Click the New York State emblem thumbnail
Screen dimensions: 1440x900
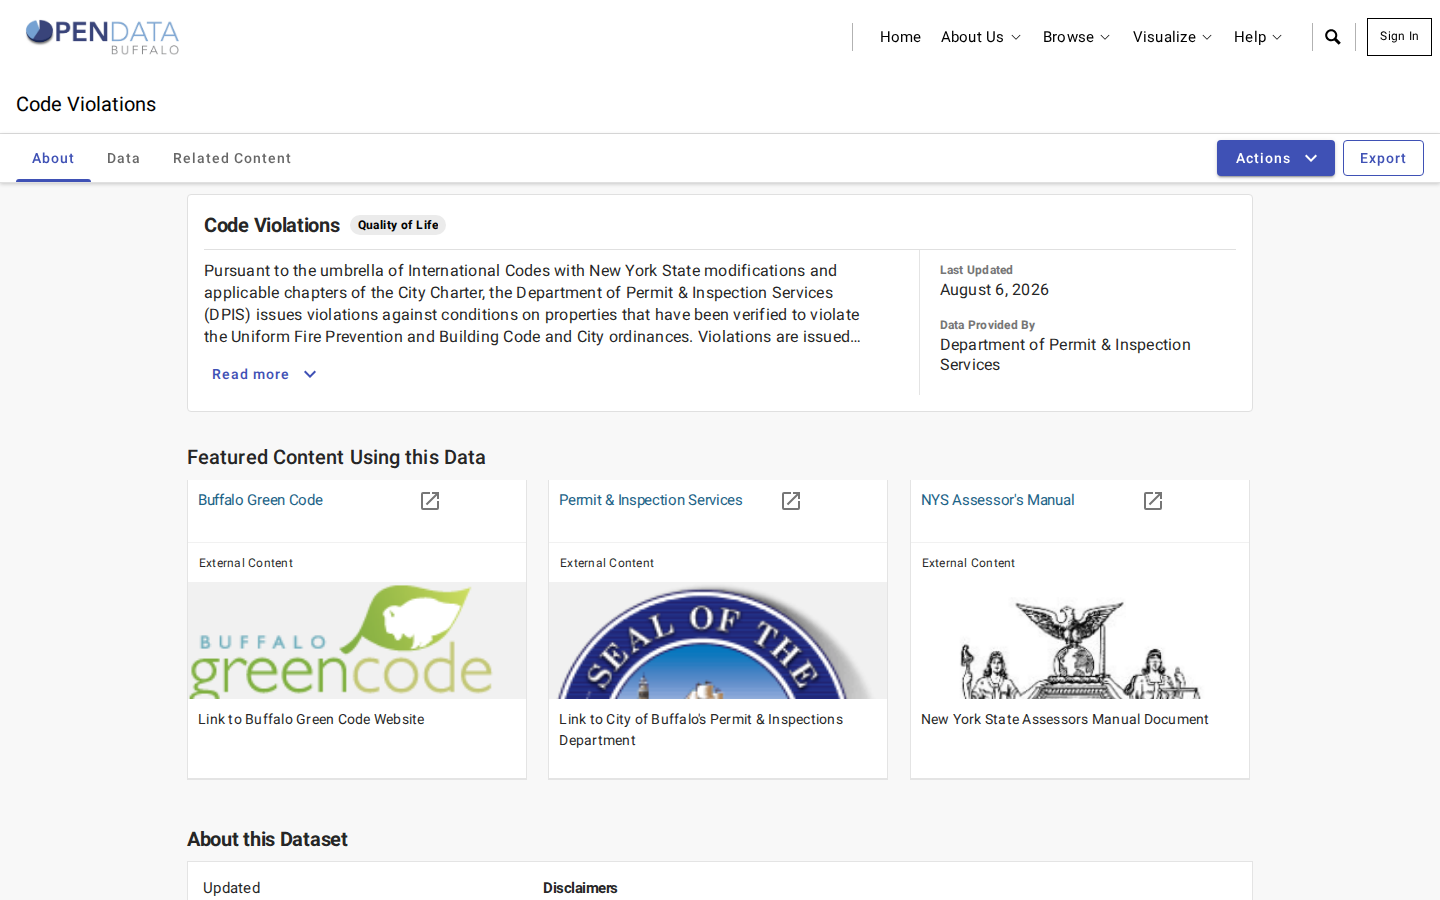point(1080,641)
